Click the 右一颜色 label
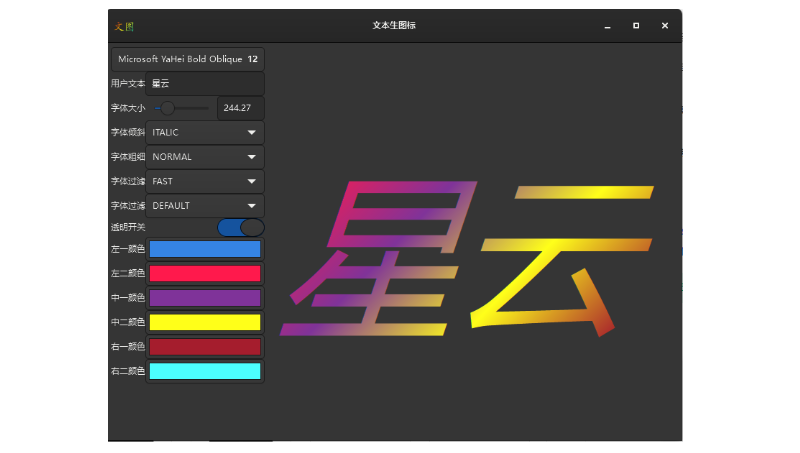This screenshot has height=453, width=800. [x=128, y=347]
